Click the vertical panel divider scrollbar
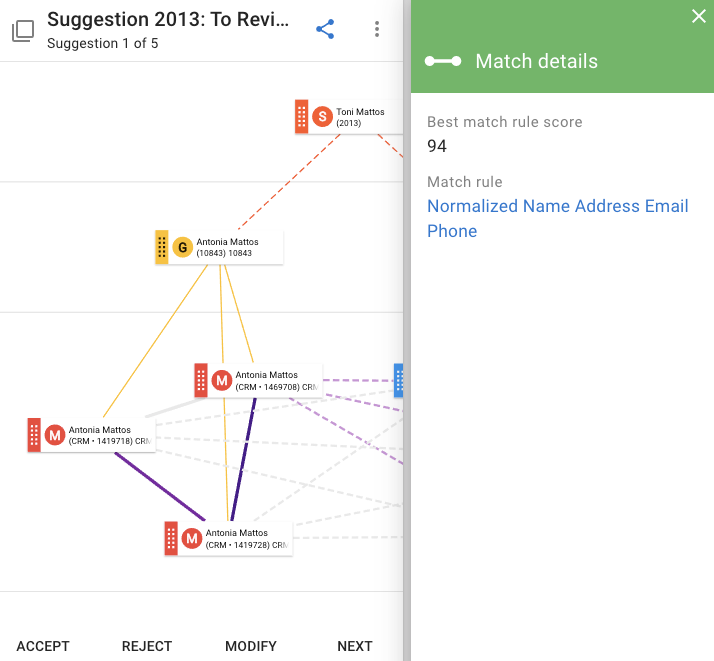Viewport: 714px width, 661px height. point(407,330)
